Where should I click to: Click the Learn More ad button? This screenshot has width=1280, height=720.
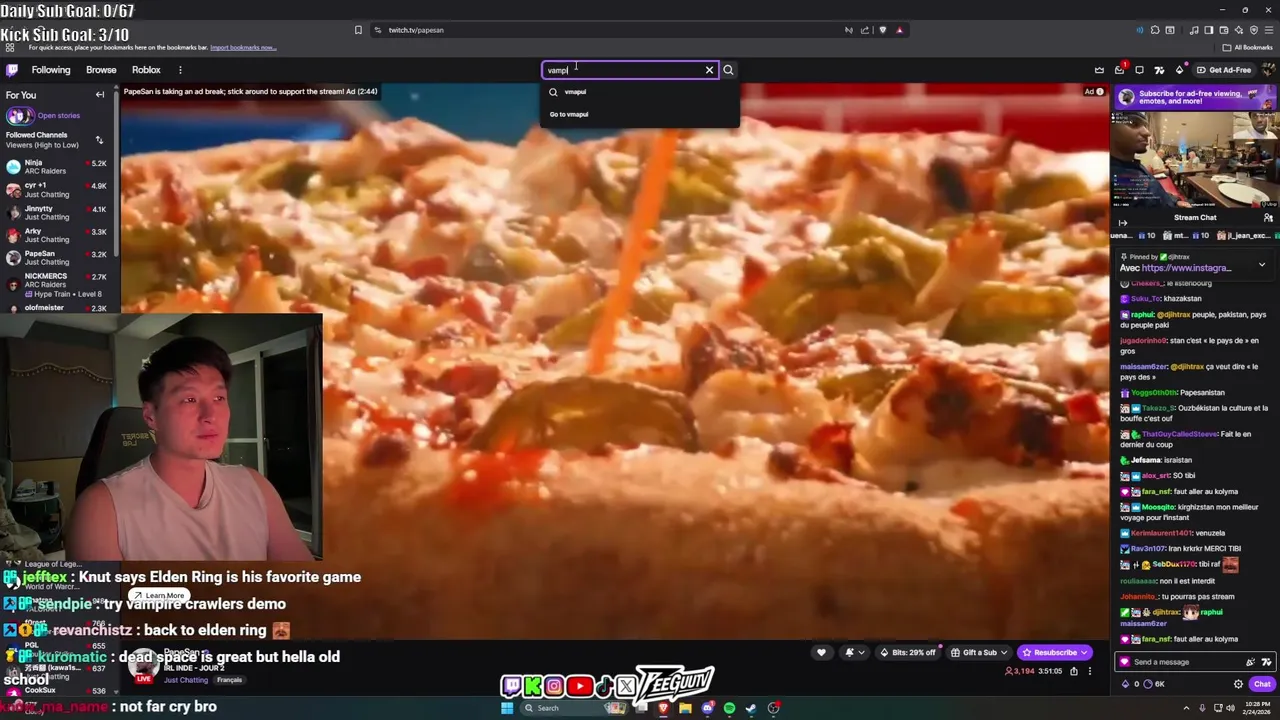[160, 595]
